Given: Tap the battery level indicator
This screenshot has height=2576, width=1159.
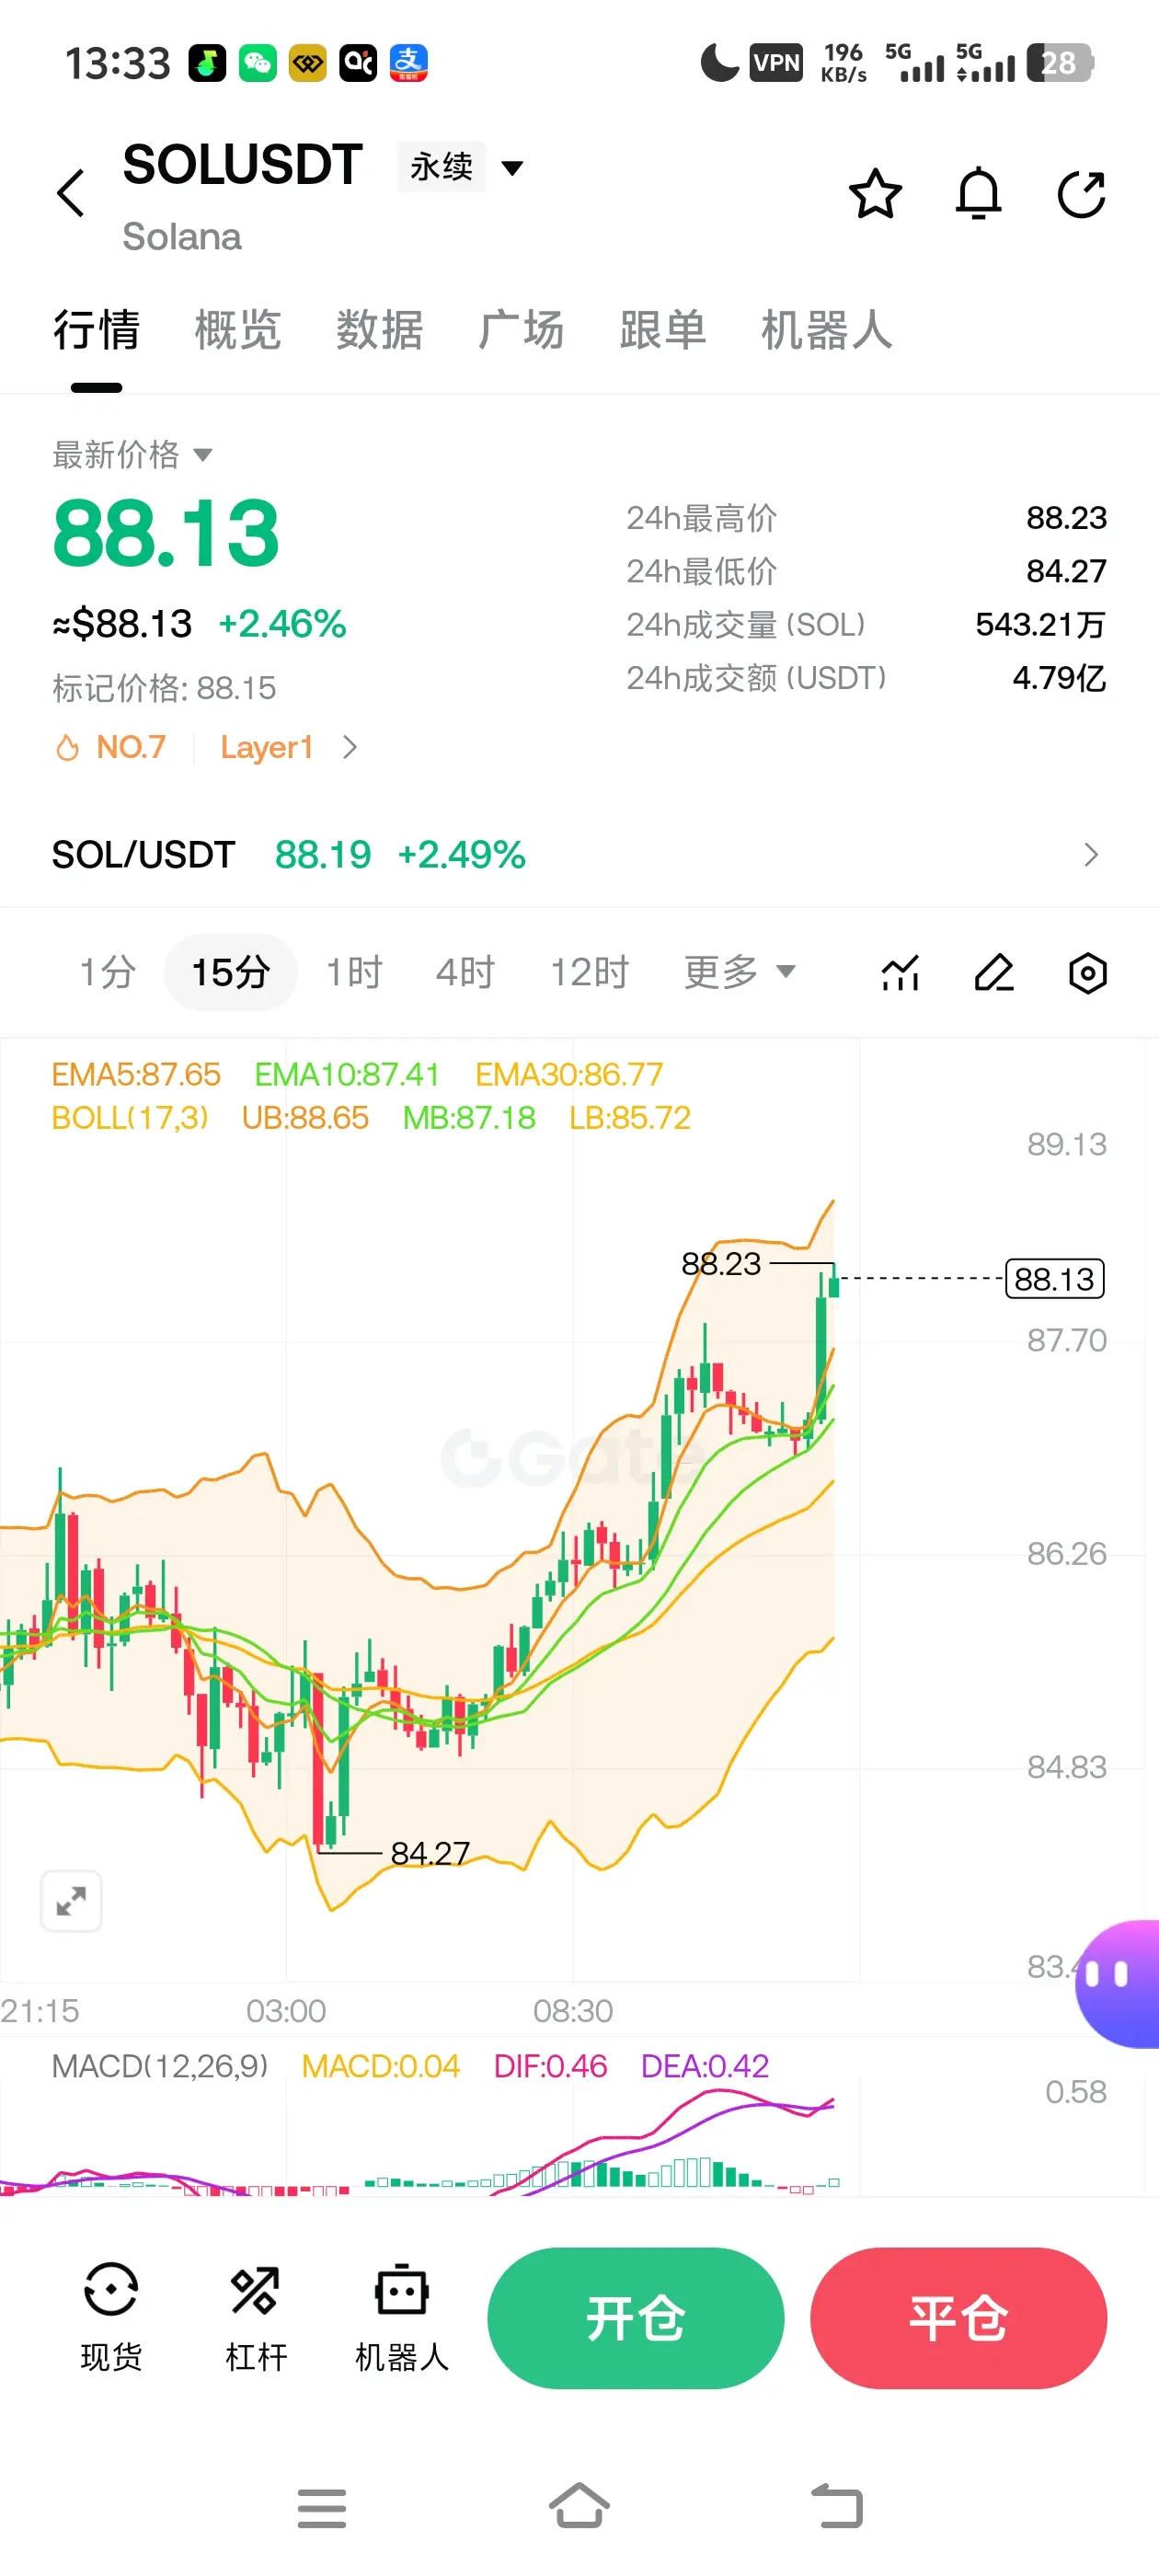Looking at the screenshot, I should (x=1059, y=63).
